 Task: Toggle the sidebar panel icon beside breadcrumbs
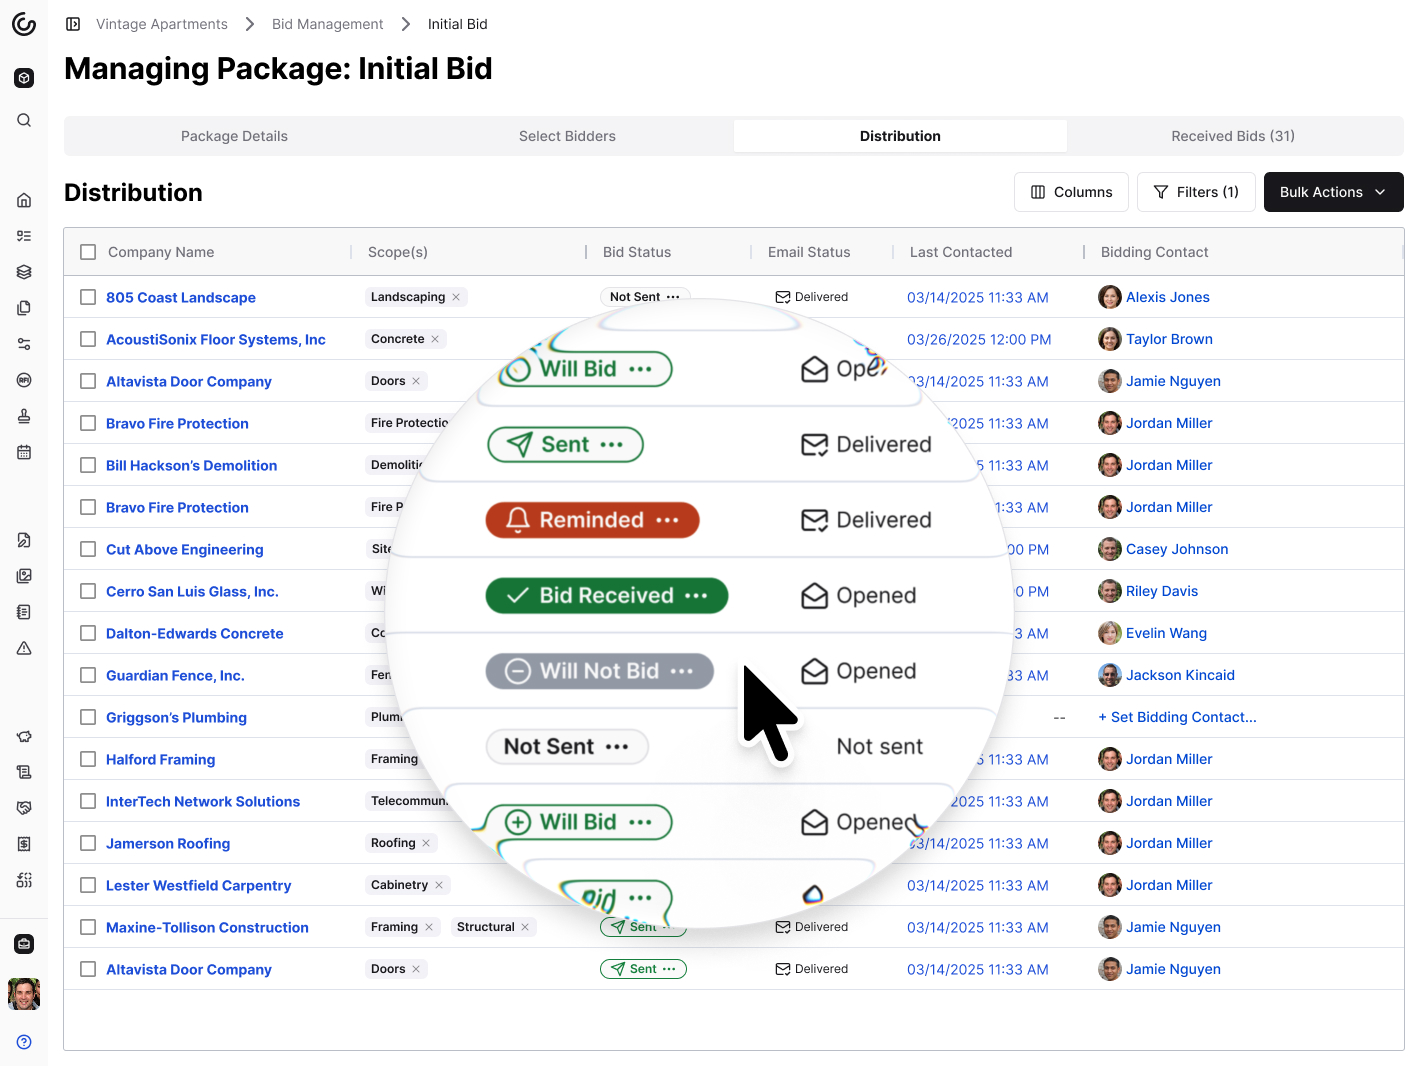click(x=73, y=24)
